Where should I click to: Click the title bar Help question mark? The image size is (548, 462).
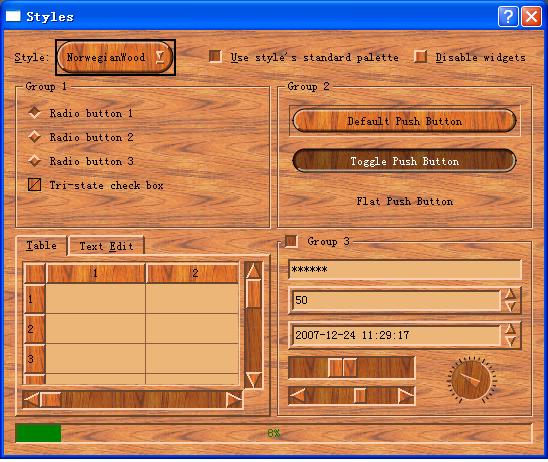[508, 16]
